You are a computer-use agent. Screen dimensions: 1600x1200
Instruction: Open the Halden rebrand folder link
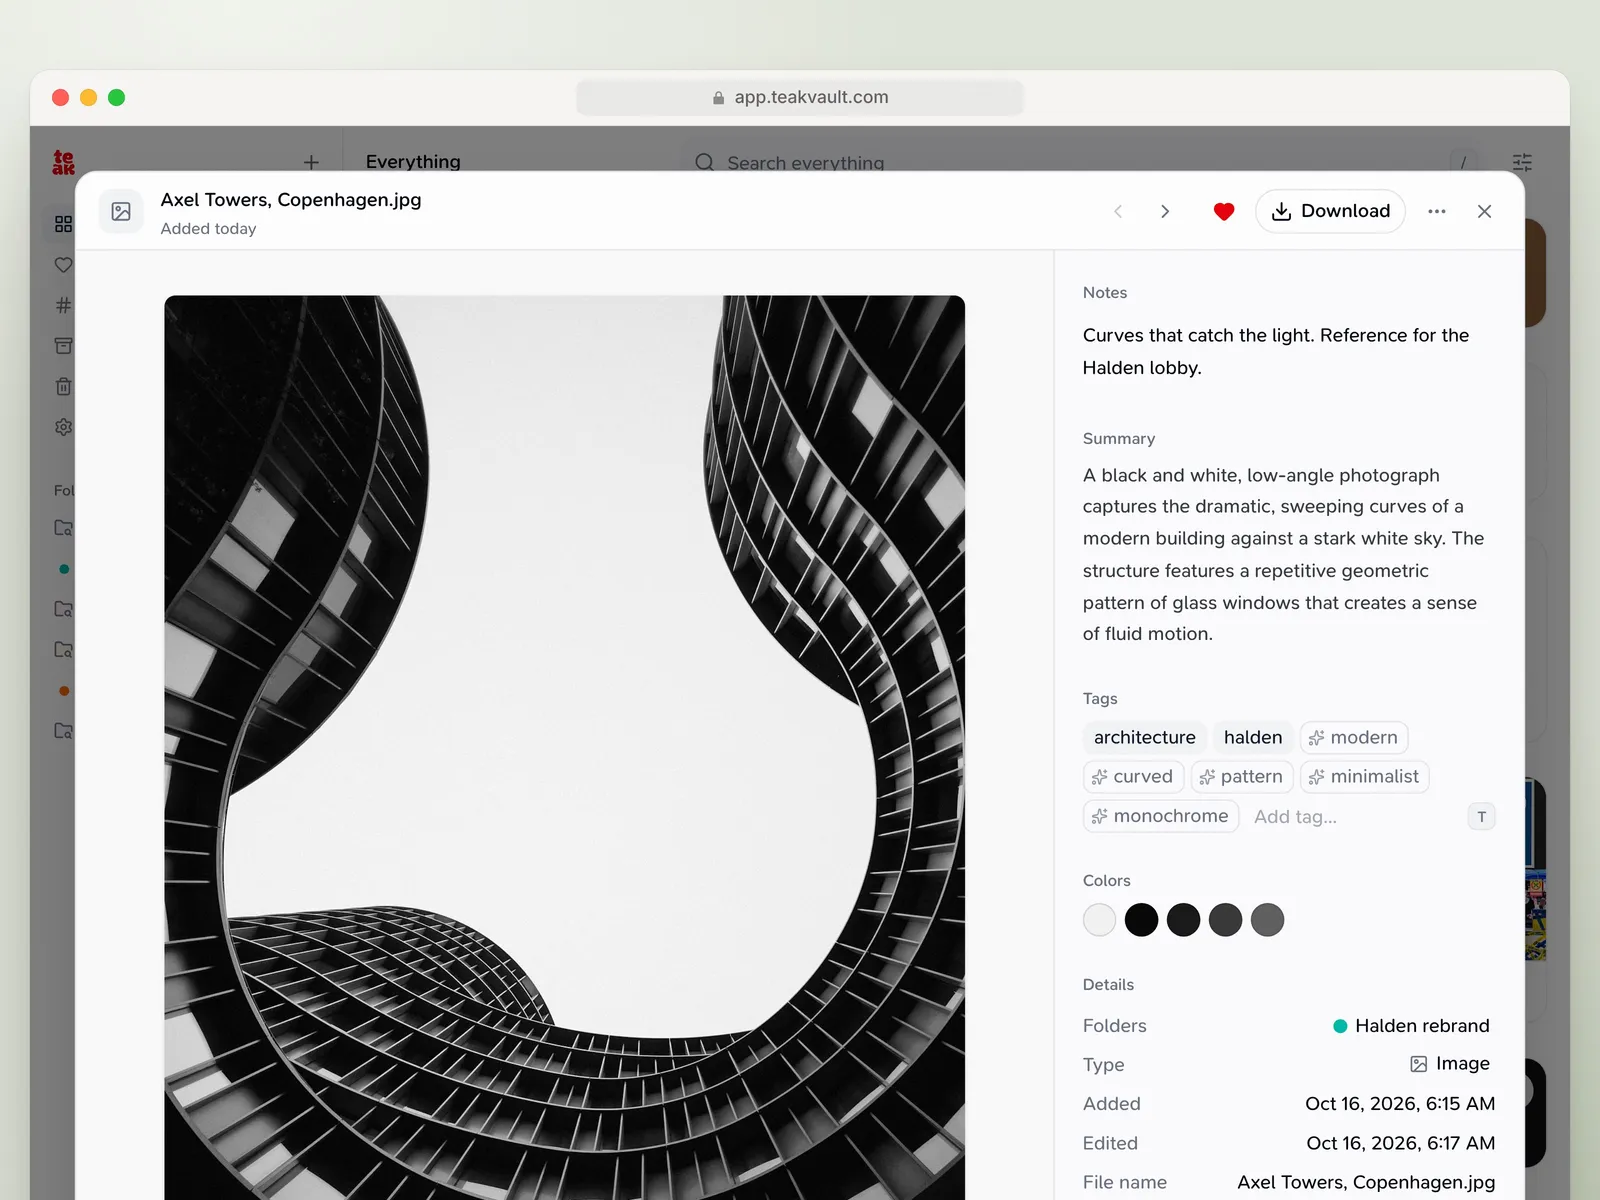coord(1411,1026)
